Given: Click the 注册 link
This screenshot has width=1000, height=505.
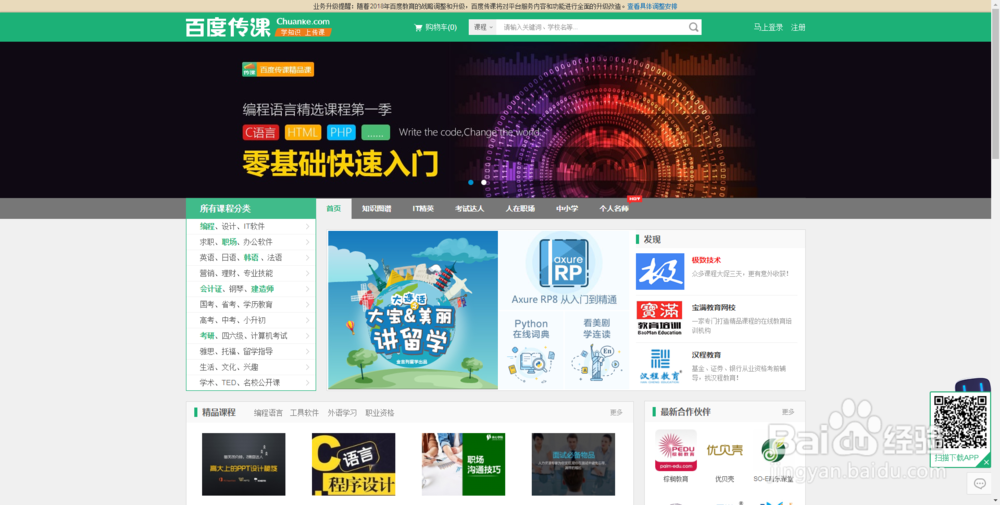Looking at the screenshot, I should tap(798, 27).
